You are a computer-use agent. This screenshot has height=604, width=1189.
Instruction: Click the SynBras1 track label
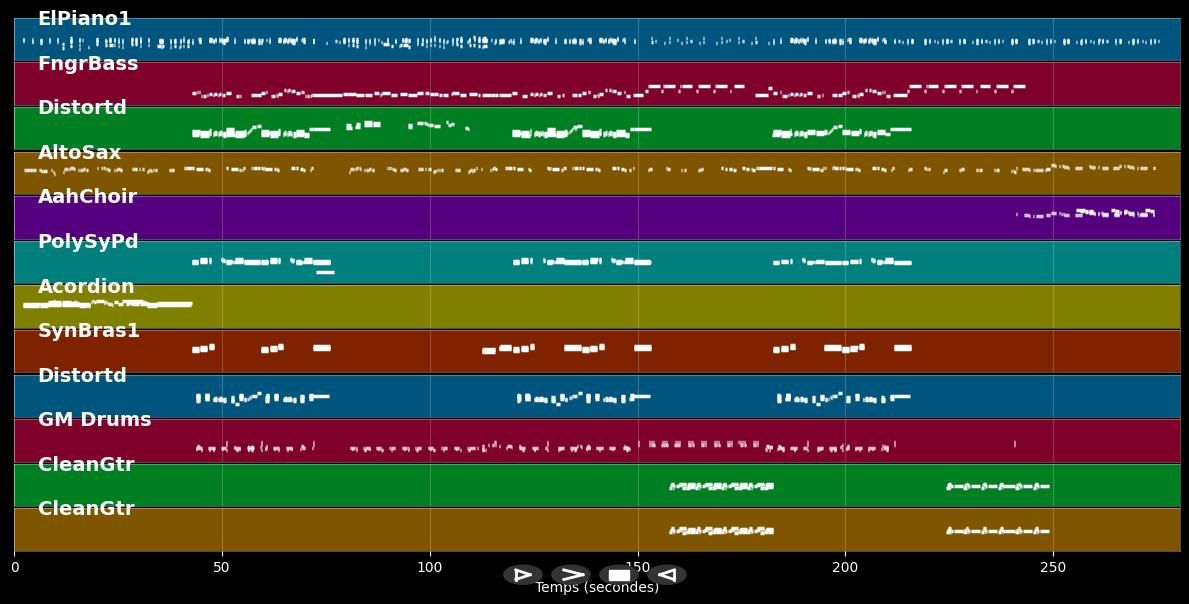89,331
